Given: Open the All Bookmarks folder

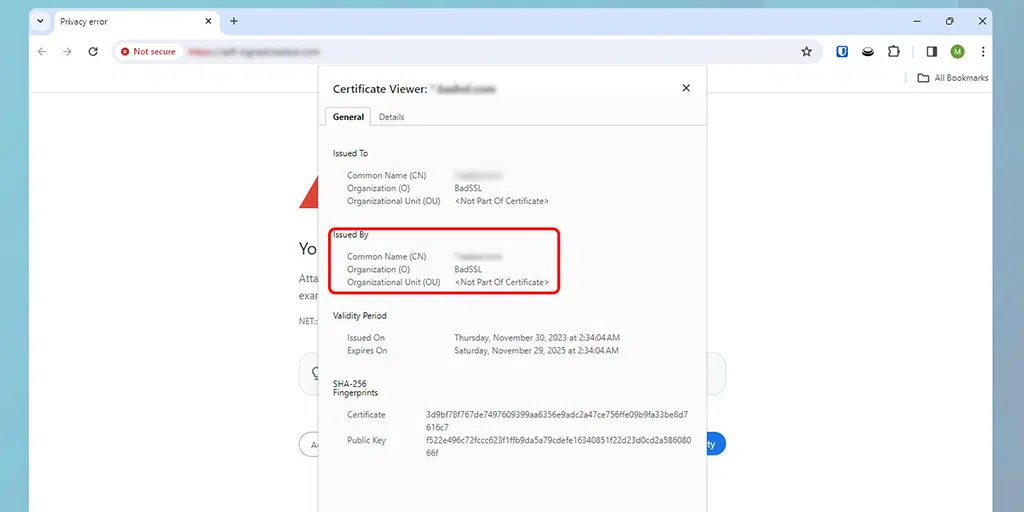Looking at the screenshot, I should pyautogui.click(x=953, y=78).
